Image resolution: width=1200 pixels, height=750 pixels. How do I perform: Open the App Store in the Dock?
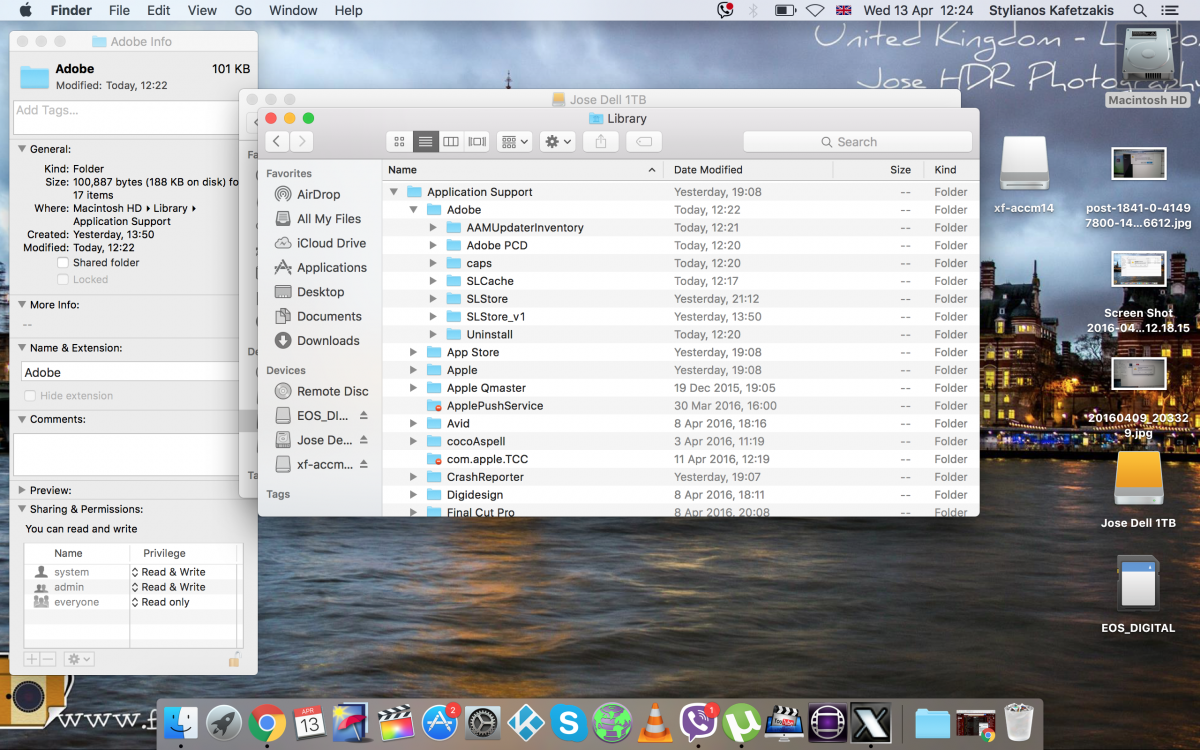click(439, 722)
